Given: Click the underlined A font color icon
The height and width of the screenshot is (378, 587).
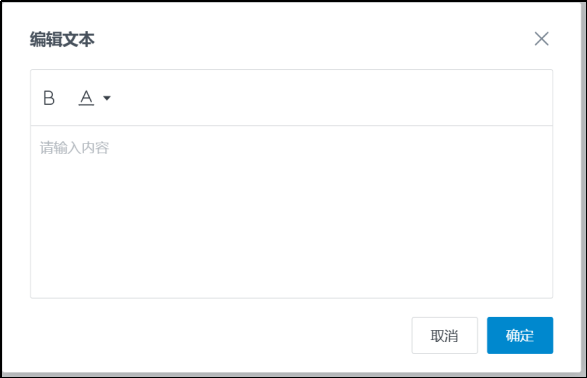Looking at the screenshot, I should 86,98.
